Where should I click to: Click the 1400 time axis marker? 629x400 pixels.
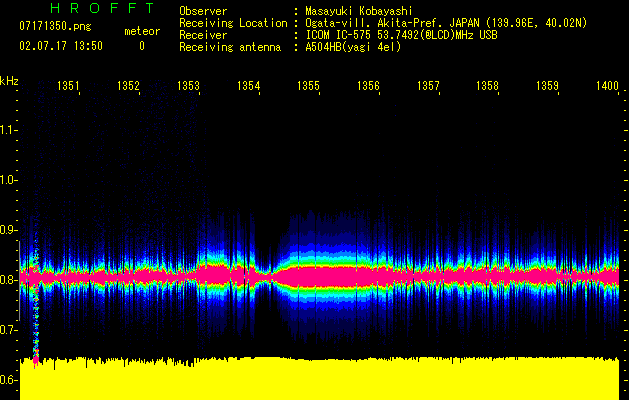coord(607,85)
